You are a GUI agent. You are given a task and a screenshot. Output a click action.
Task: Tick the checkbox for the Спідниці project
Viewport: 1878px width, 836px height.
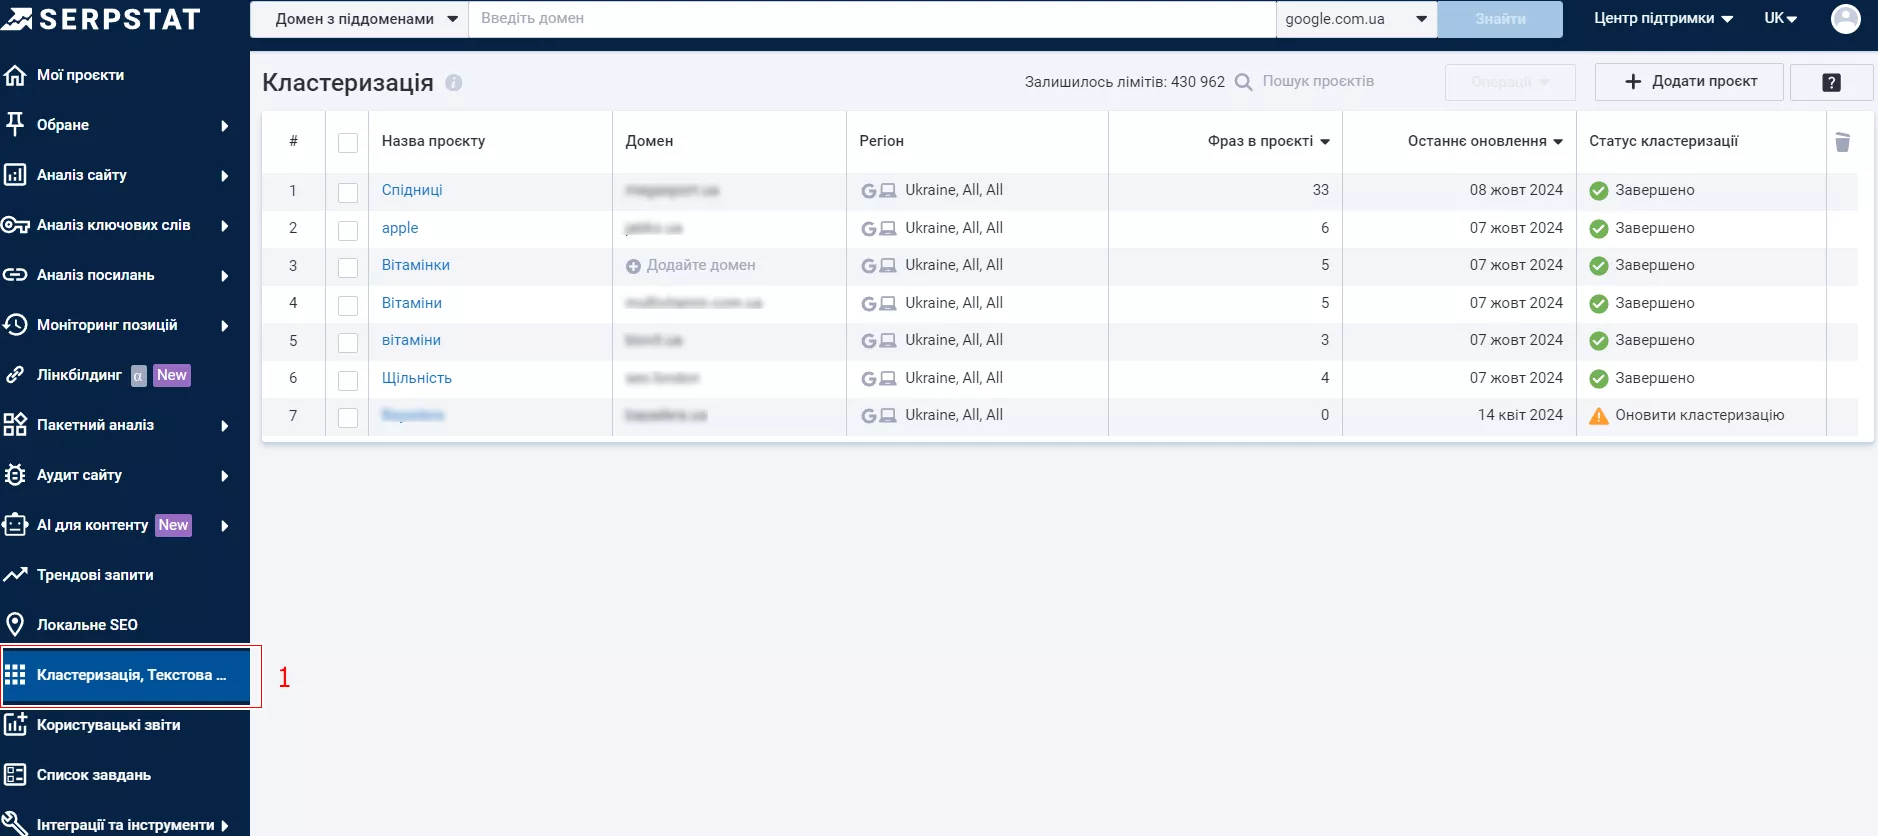[x=348, y=192]
